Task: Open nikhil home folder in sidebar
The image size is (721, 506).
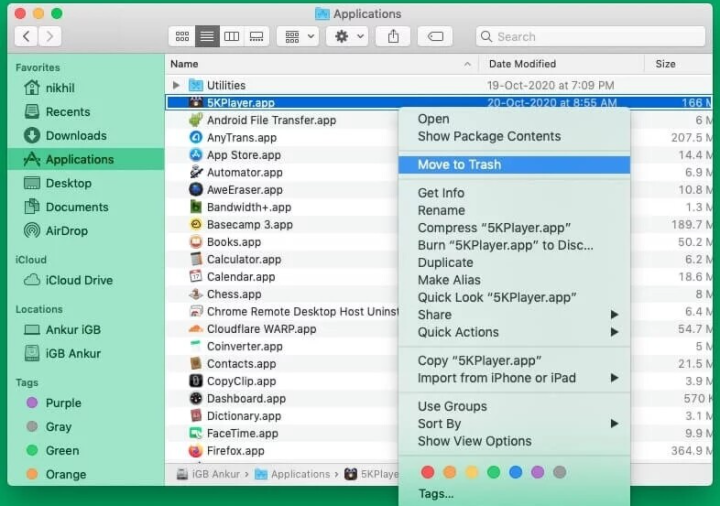Action: 86,88
